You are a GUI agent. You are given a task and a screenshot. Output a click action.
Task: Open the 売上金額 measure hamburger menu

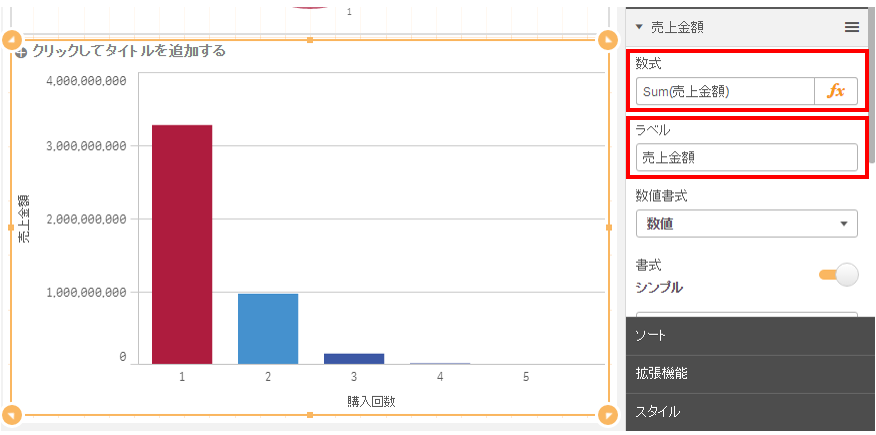coord(851,27)
